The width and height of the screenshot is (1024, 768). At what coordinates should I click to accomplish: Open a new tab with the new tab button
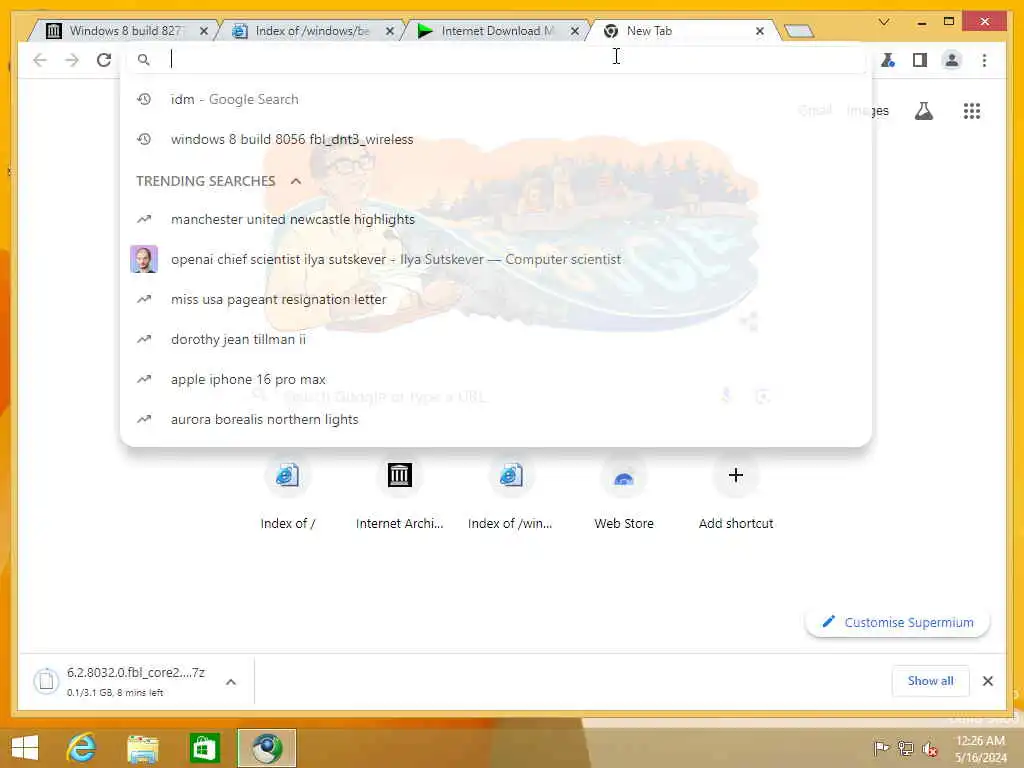(798, 31)
